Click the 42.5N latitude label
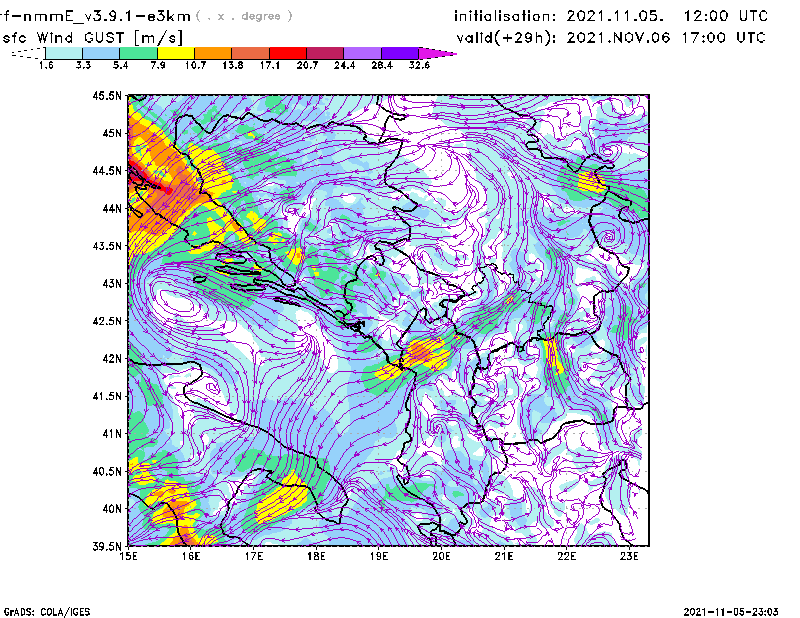 107,321
